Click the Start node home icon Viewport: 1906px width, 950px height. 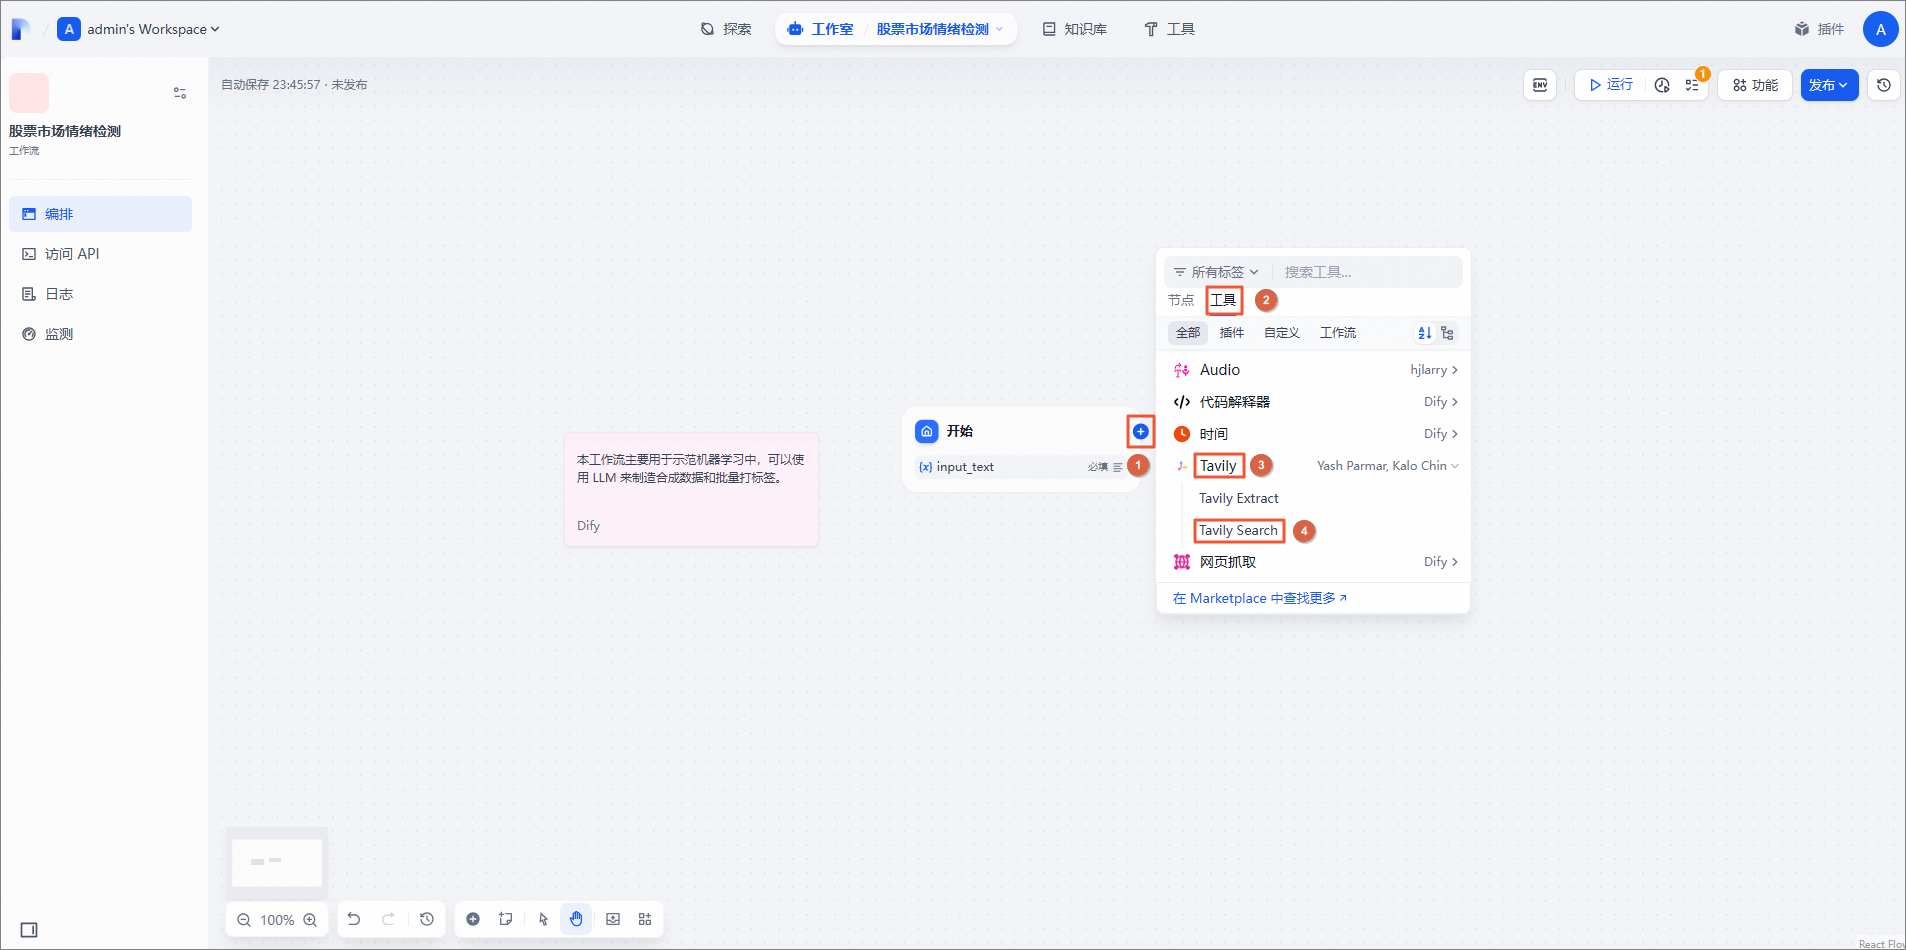[927, 431]
